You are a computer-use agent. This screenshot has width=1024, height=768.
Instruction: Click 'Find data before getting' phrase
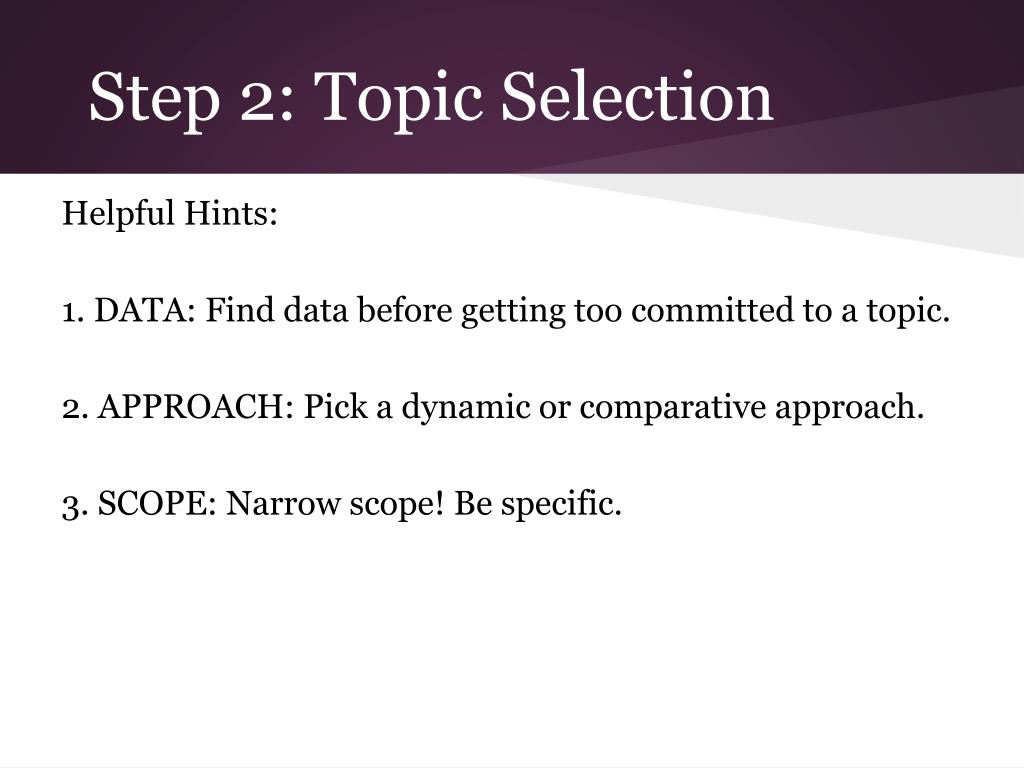(385, 311)
